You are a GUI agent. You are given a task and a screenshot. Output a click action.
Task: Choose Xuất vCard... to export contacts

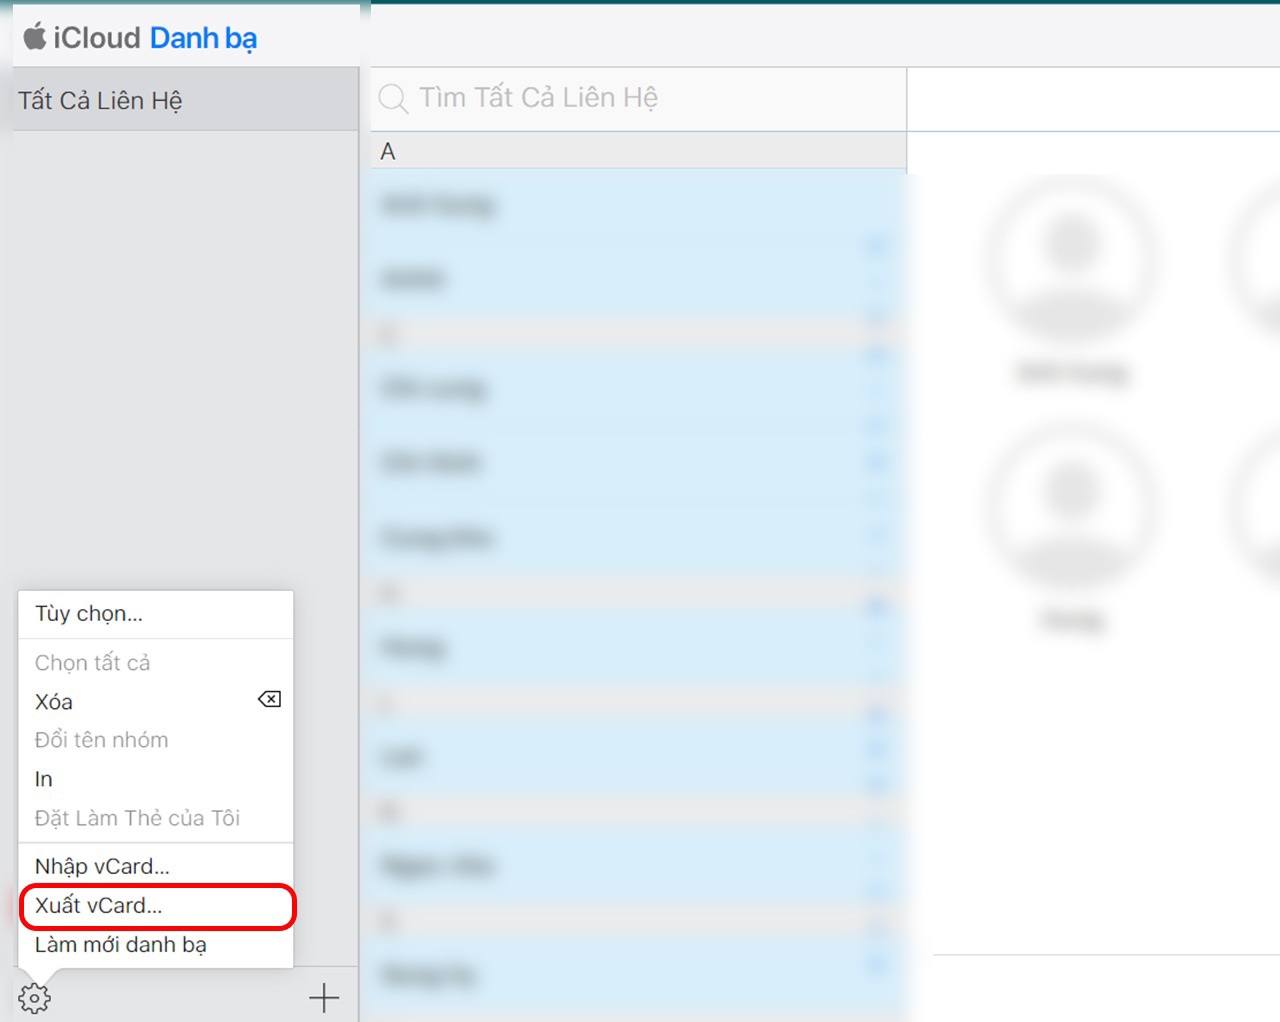pos(156,906)
